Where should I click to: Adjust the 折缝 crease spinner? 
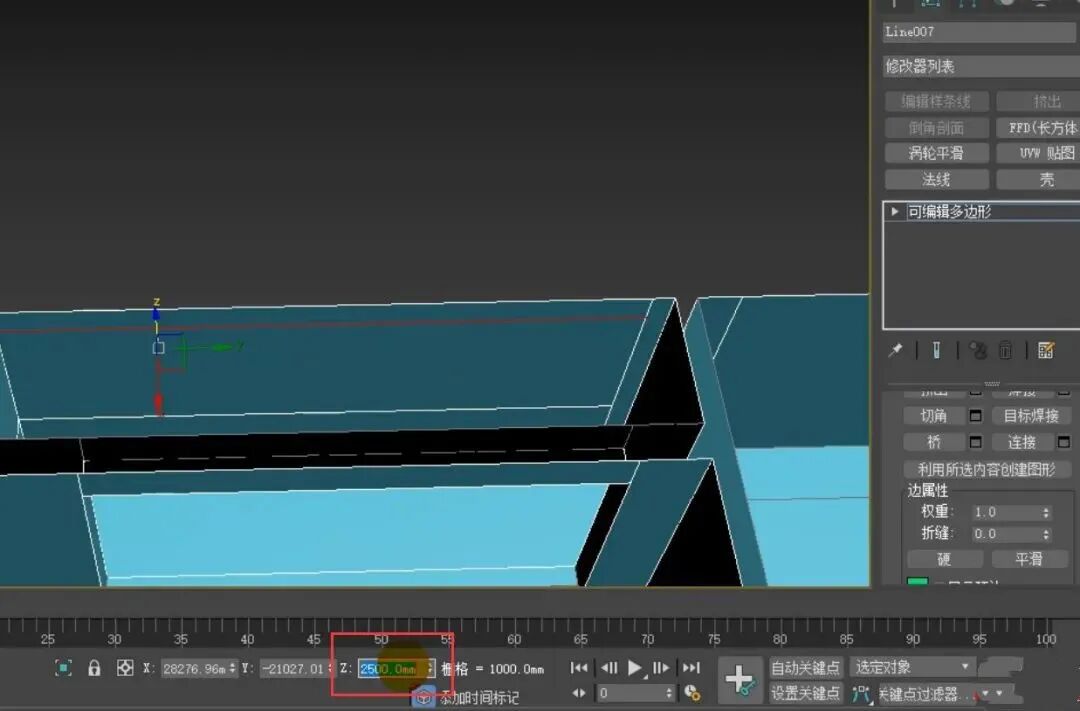[x=1046, y=533]
